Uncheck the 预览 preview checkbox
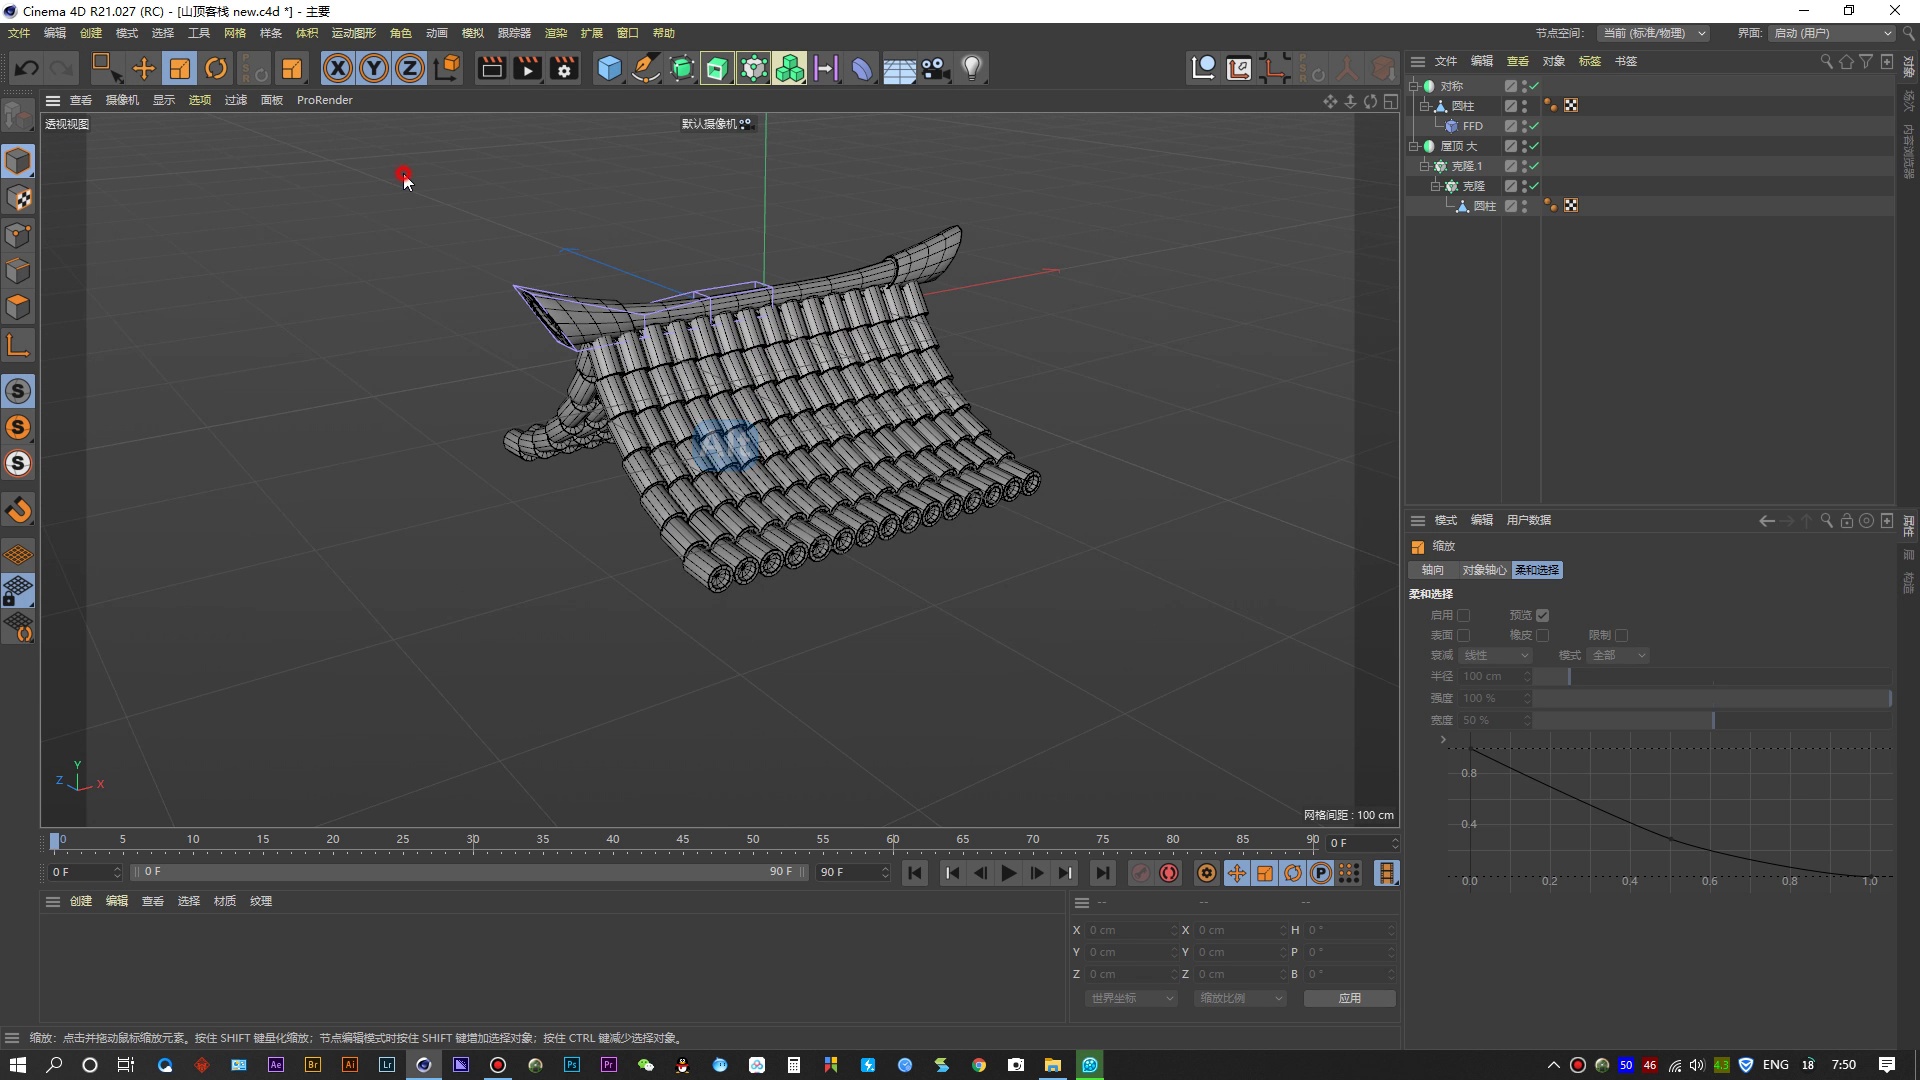 1543,615
